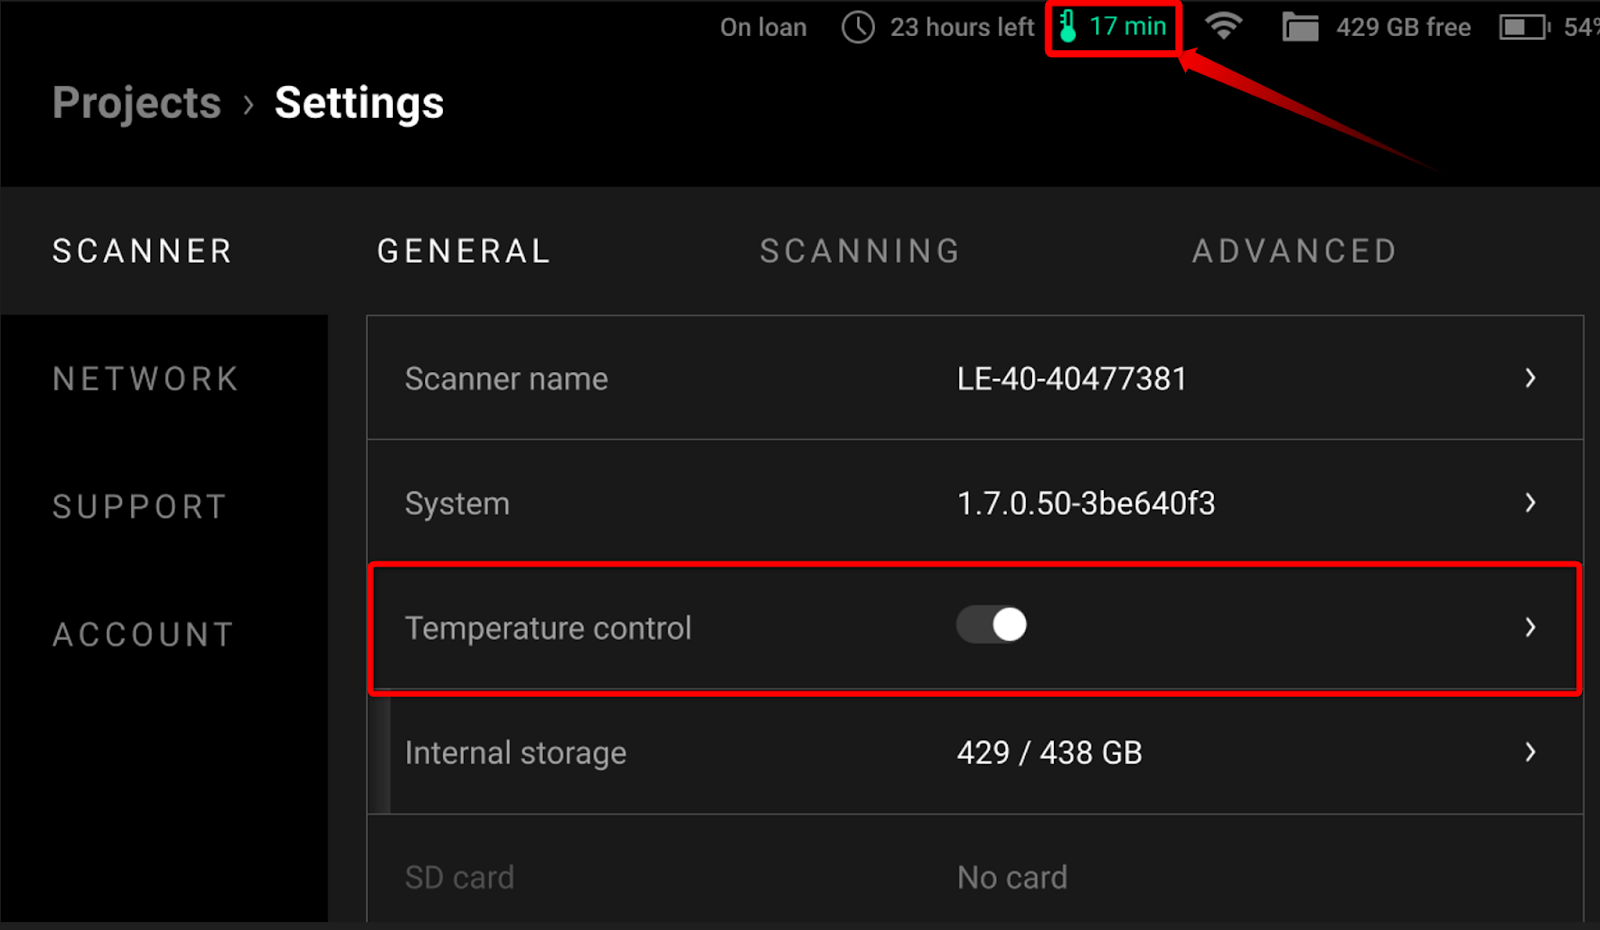This screenshot has width=1600, height=930.
Task: Click the folder storage icon
Action: 1300,27
